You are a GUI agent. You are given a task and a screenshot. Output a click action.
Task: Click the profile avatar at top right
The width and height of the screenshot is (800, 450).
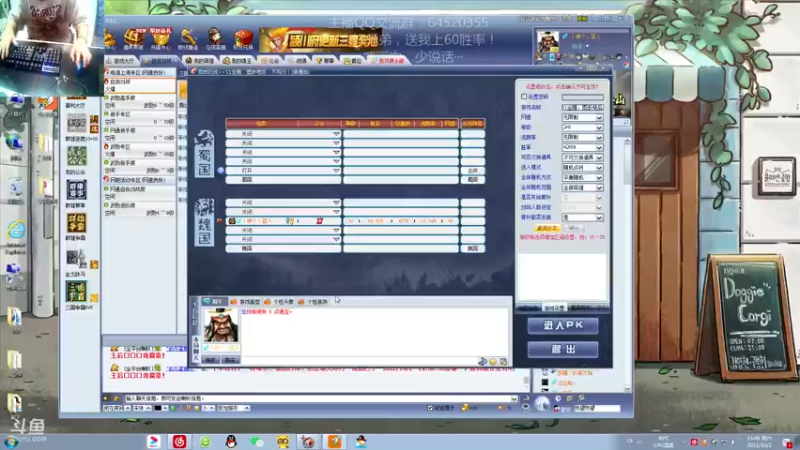[x=547, y=42]
